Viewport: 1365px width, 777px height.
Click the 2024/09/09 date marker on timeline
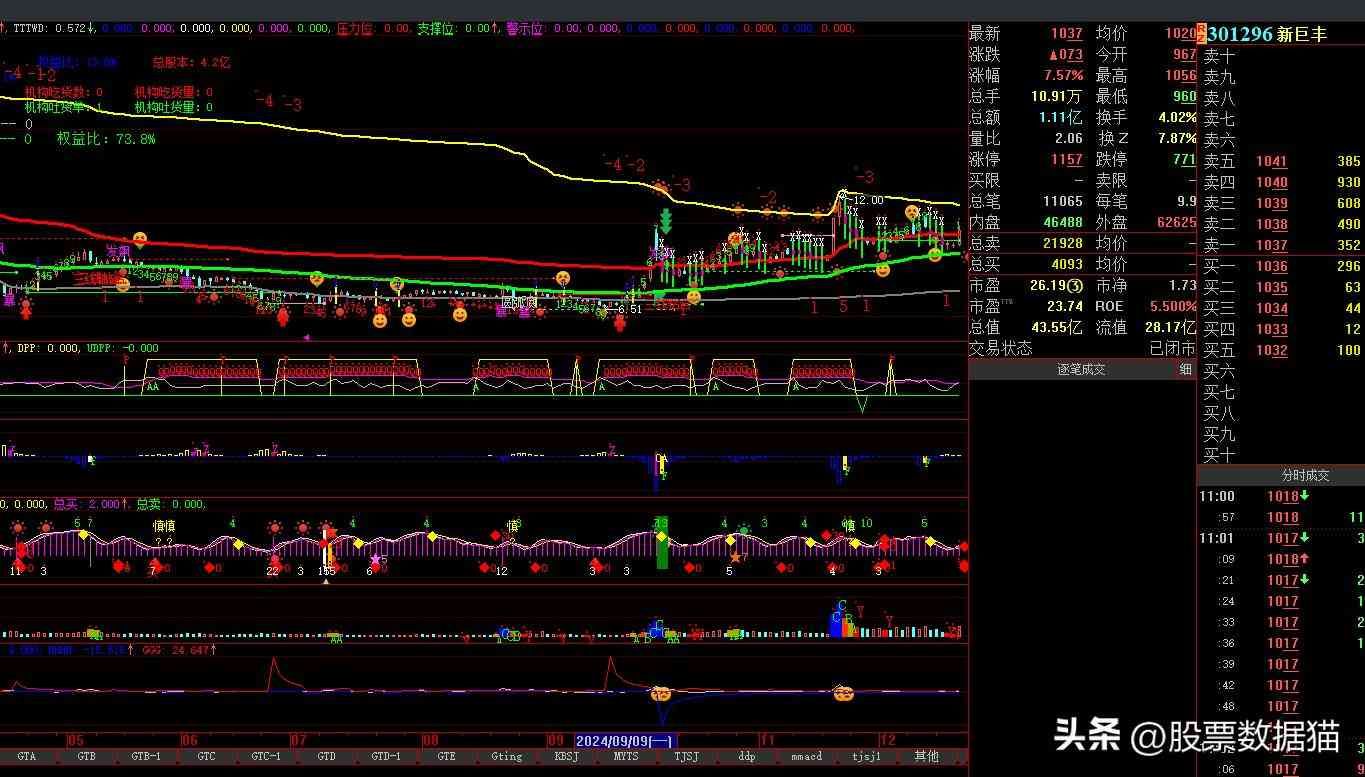(627, 741)
